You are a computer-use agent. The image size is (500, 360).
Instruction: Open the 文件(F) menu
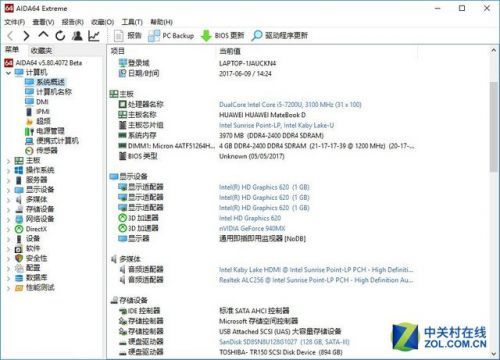coord(15,22)
